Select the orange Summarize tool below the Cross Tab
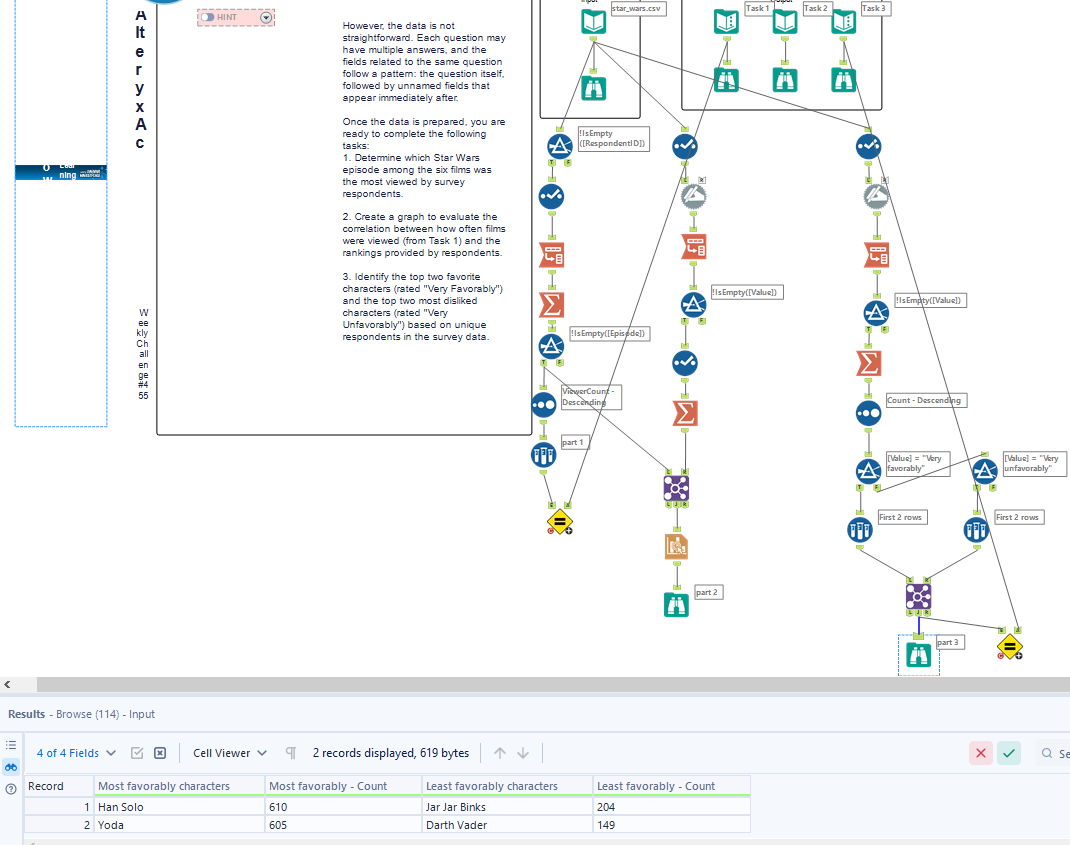 pos(685,413)
